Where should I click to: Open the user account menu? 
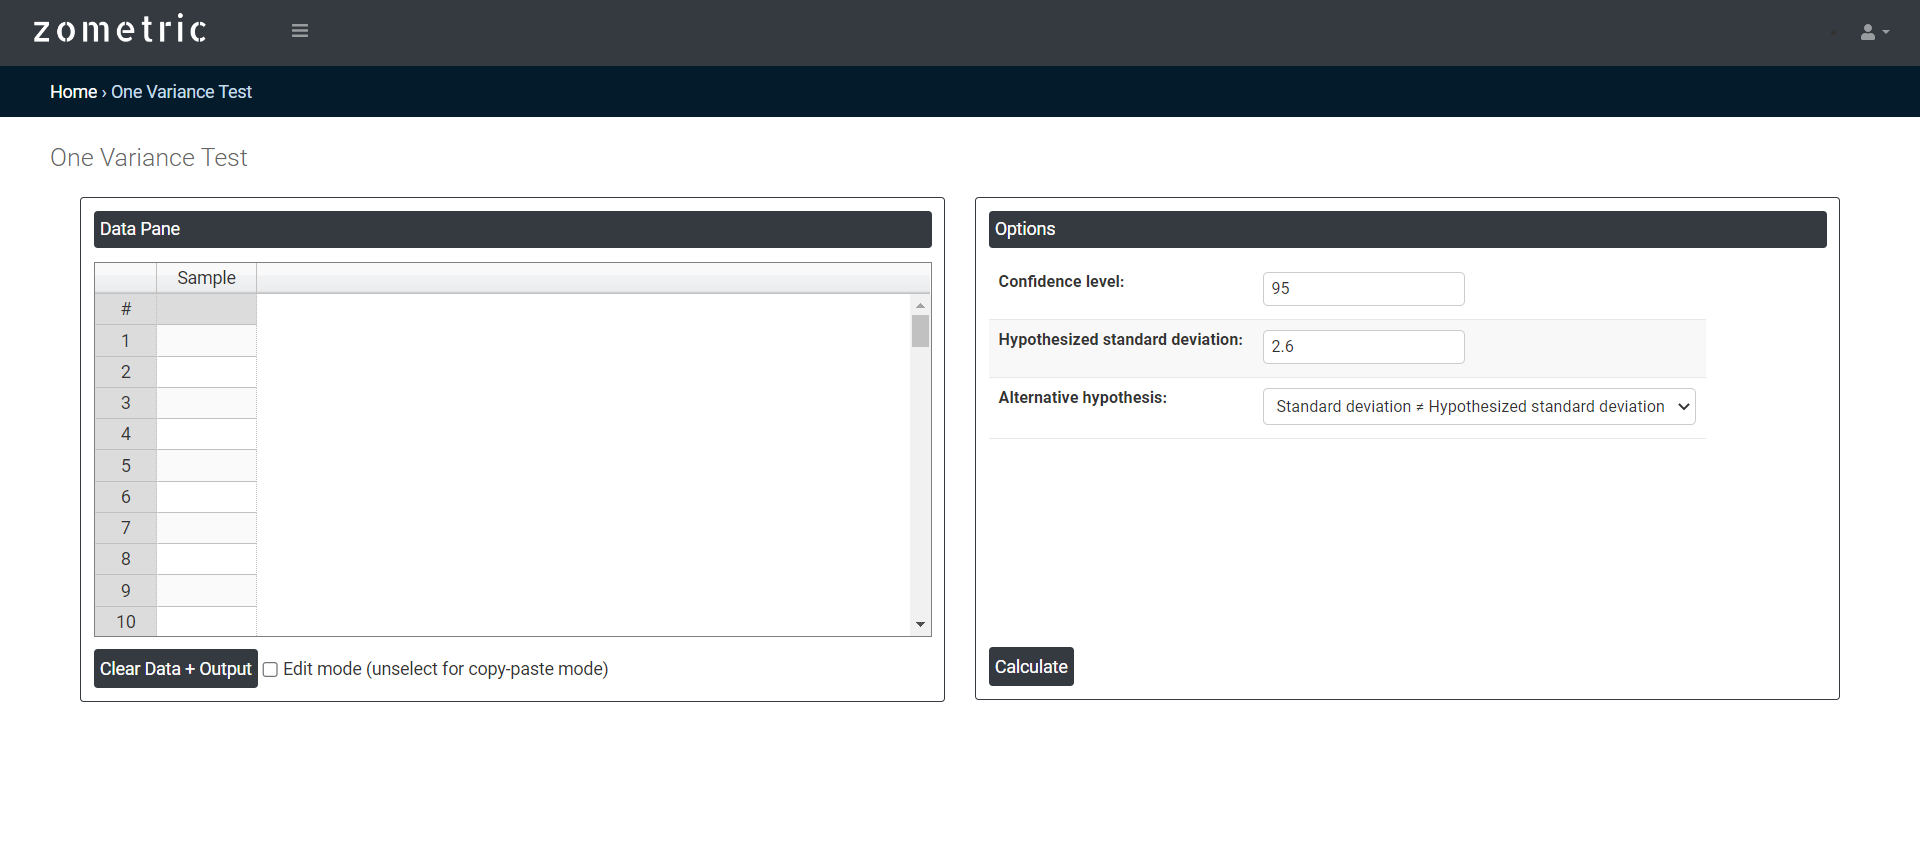pyautogui.click(x=1873, y=32)
